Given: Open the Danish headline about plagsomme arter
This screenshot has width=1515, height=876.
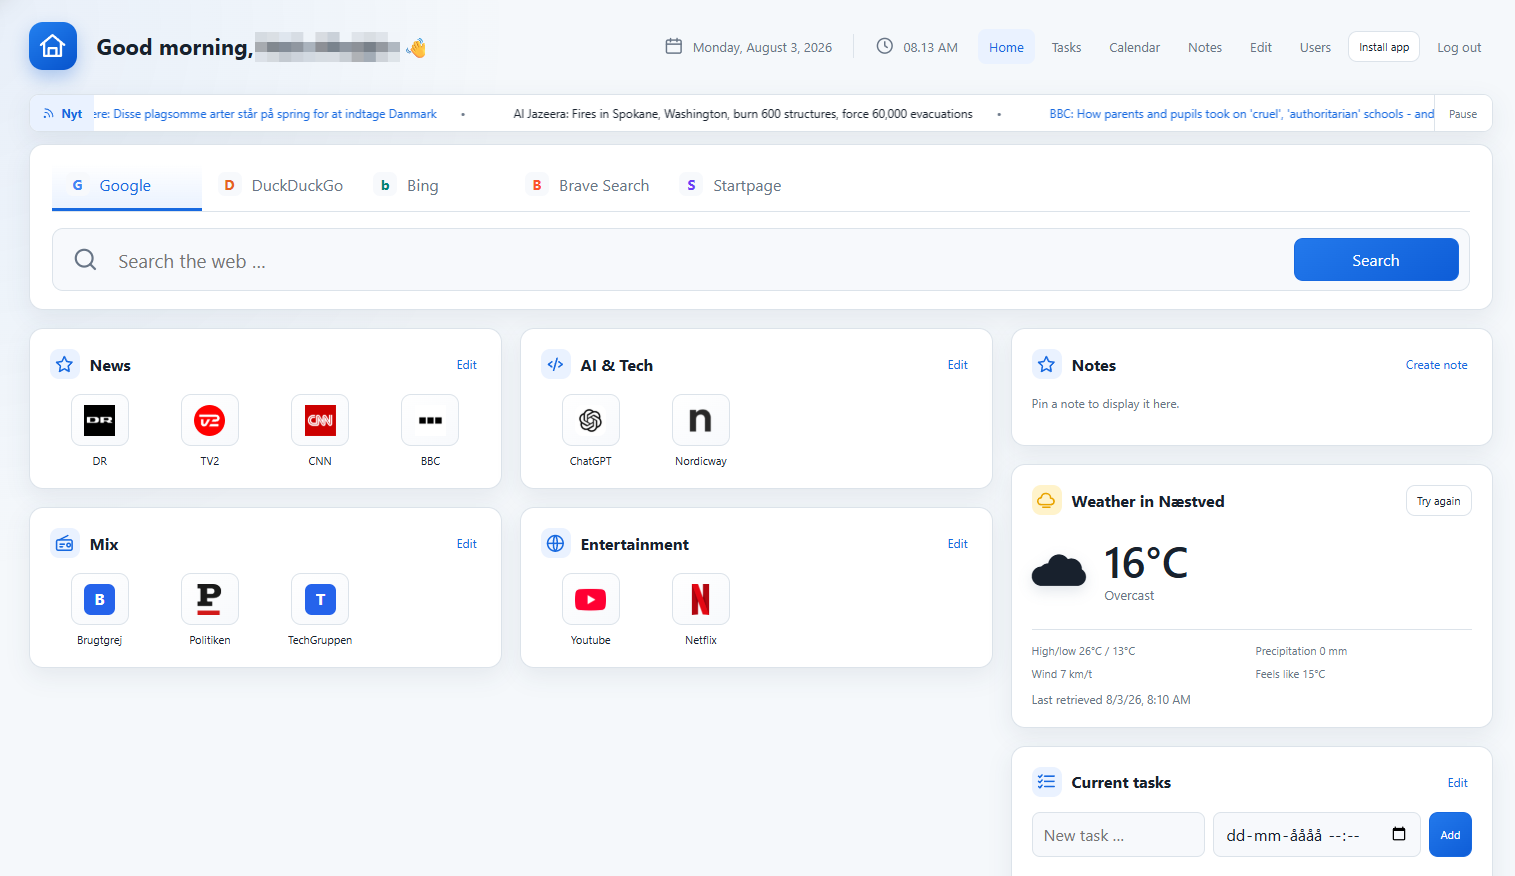Looking at the screenshot, I should [x=265, y=114].
